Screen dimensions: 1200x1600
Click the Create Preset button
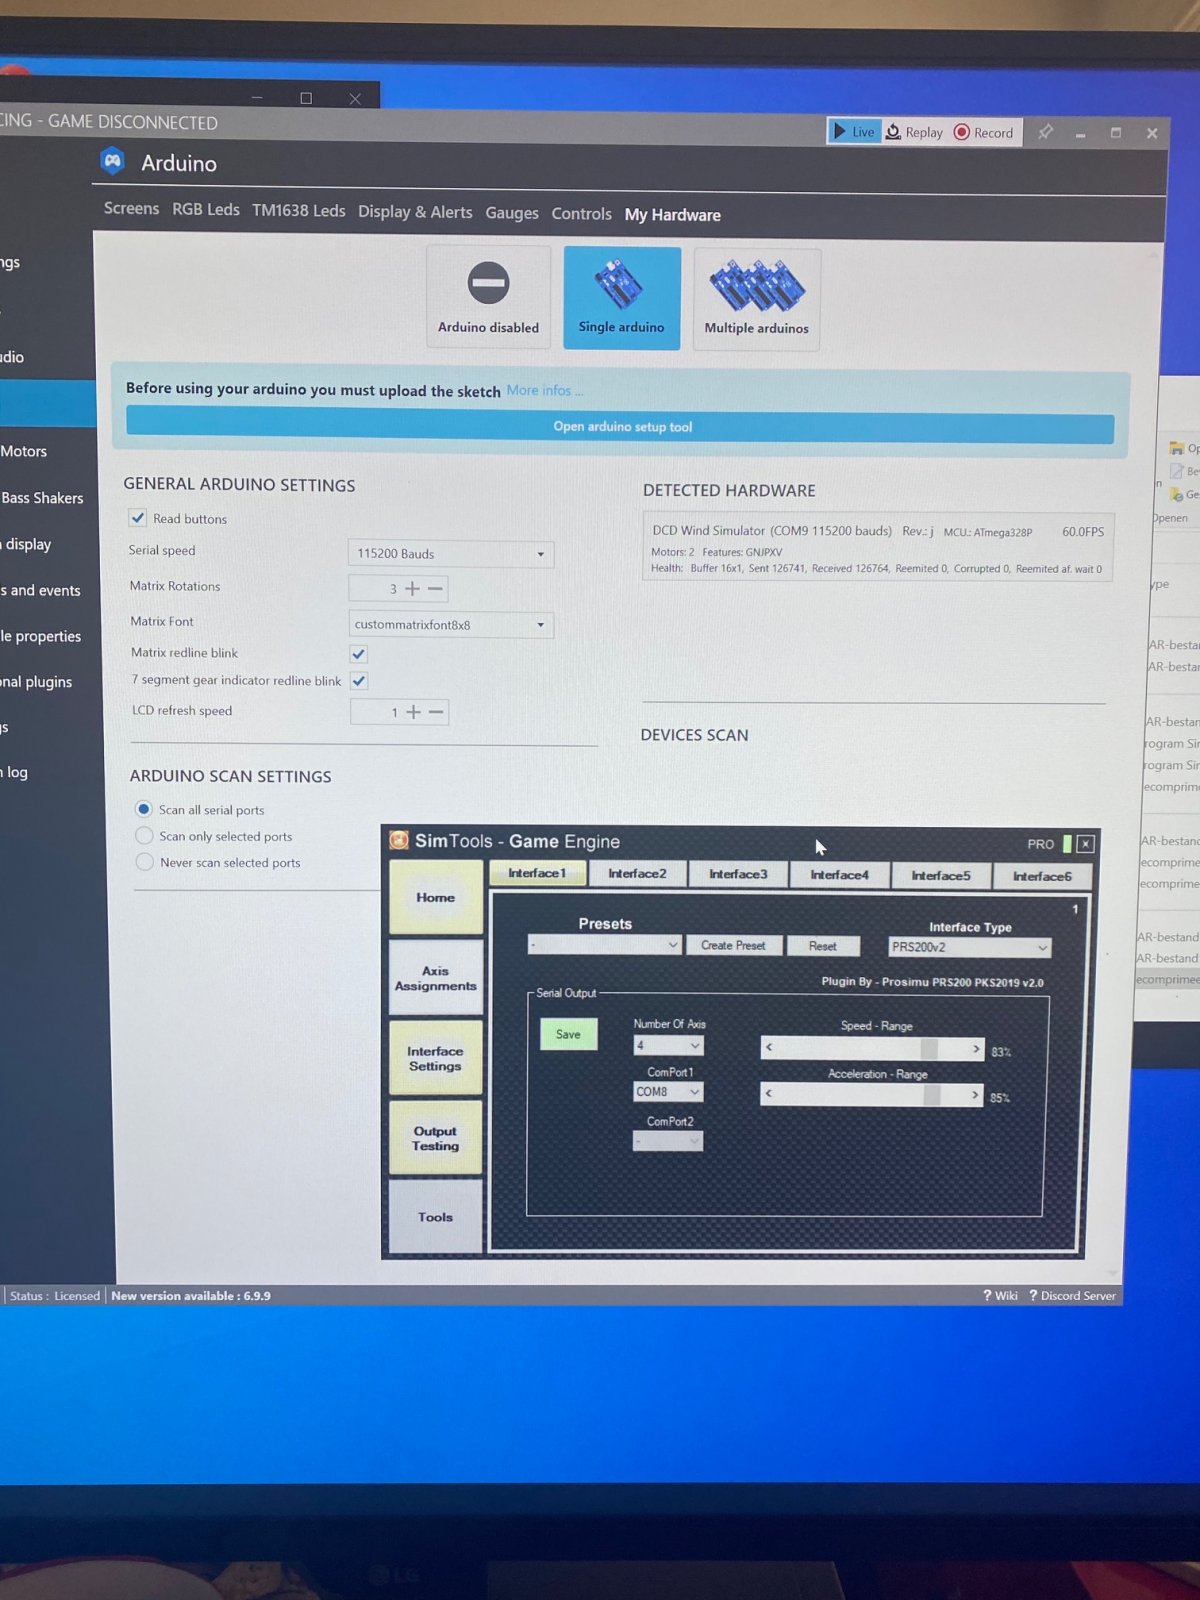[x=733, y=945]
